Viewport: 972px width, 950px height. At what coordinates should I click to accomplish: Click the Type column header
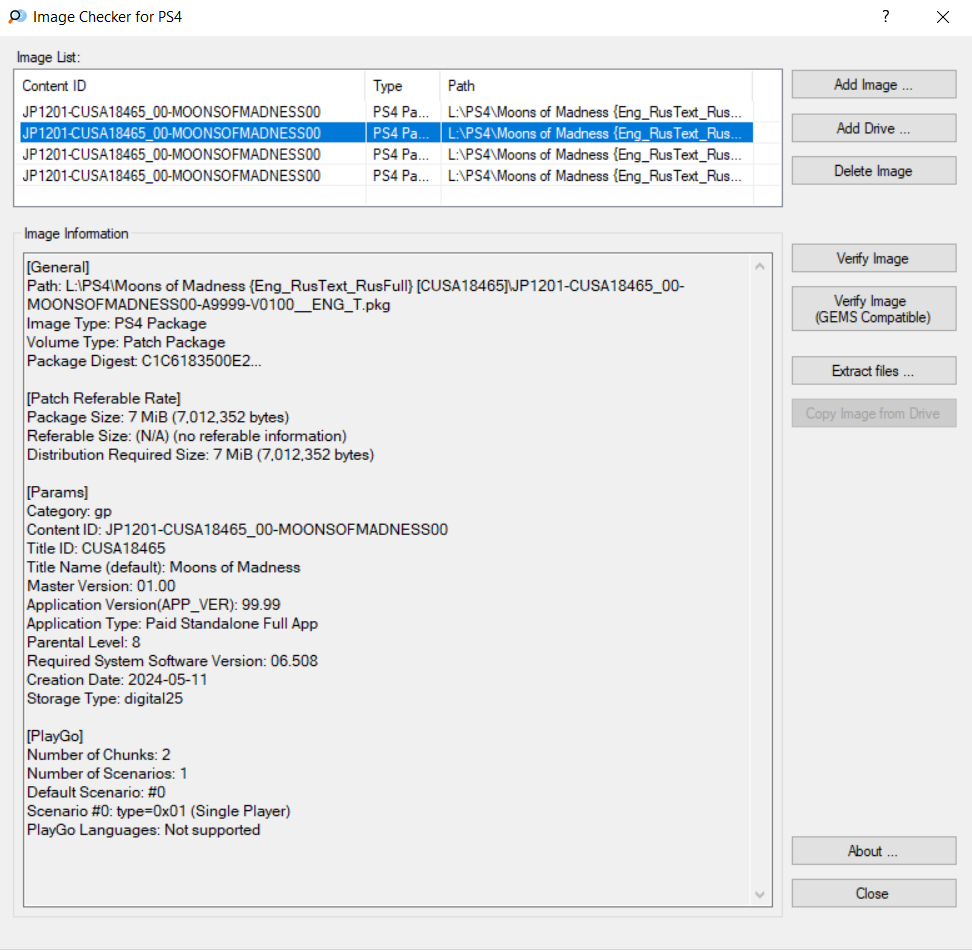[x=402, y=86]
